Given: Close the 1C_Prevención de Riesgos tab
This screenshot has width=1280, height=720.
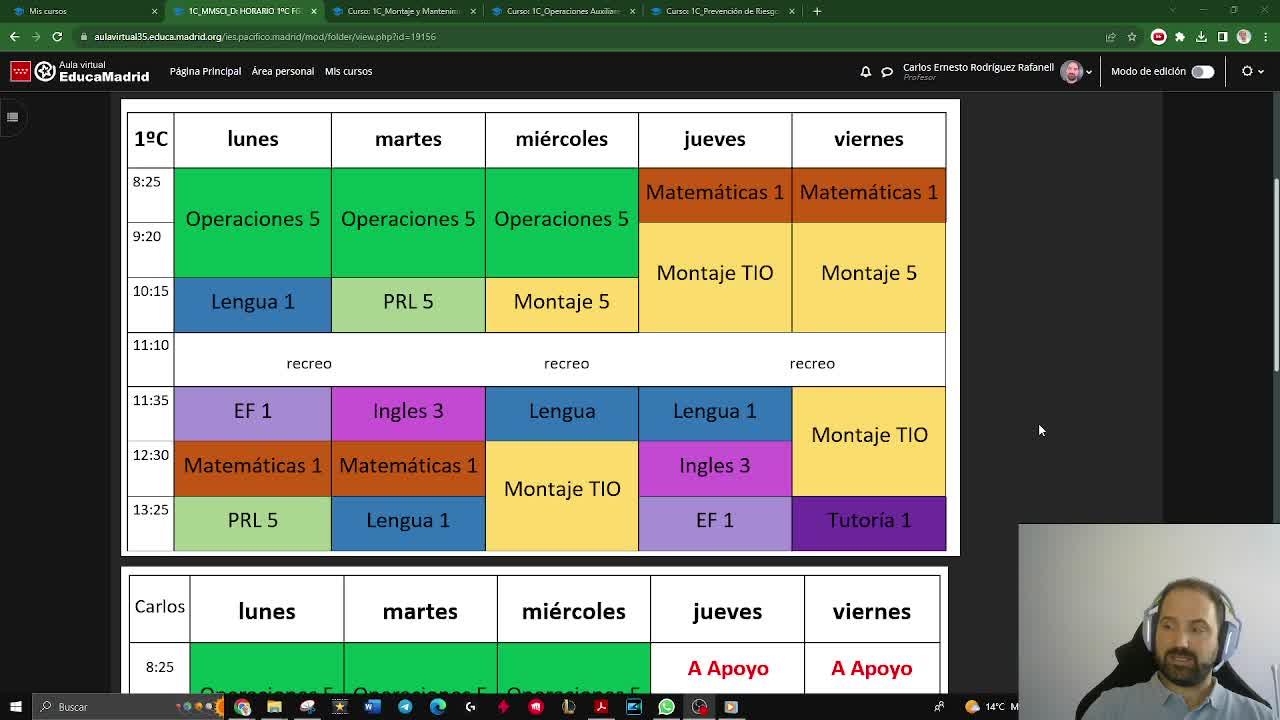Looking at the screenshot, I should [x=791, y=11].
